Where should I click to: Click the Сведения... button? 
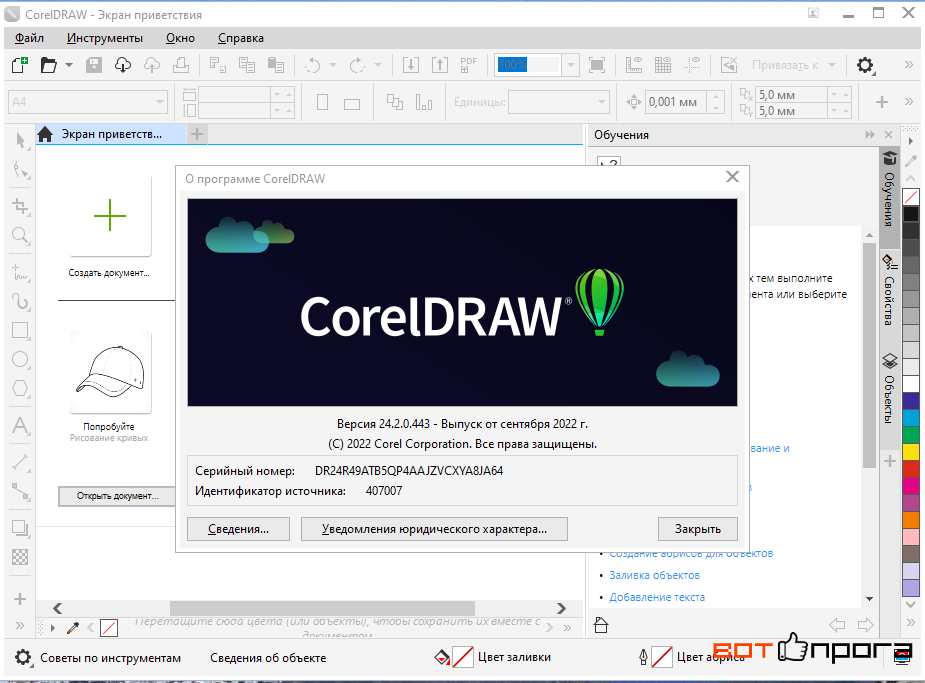pyautogui.click(x=238, y=529)
